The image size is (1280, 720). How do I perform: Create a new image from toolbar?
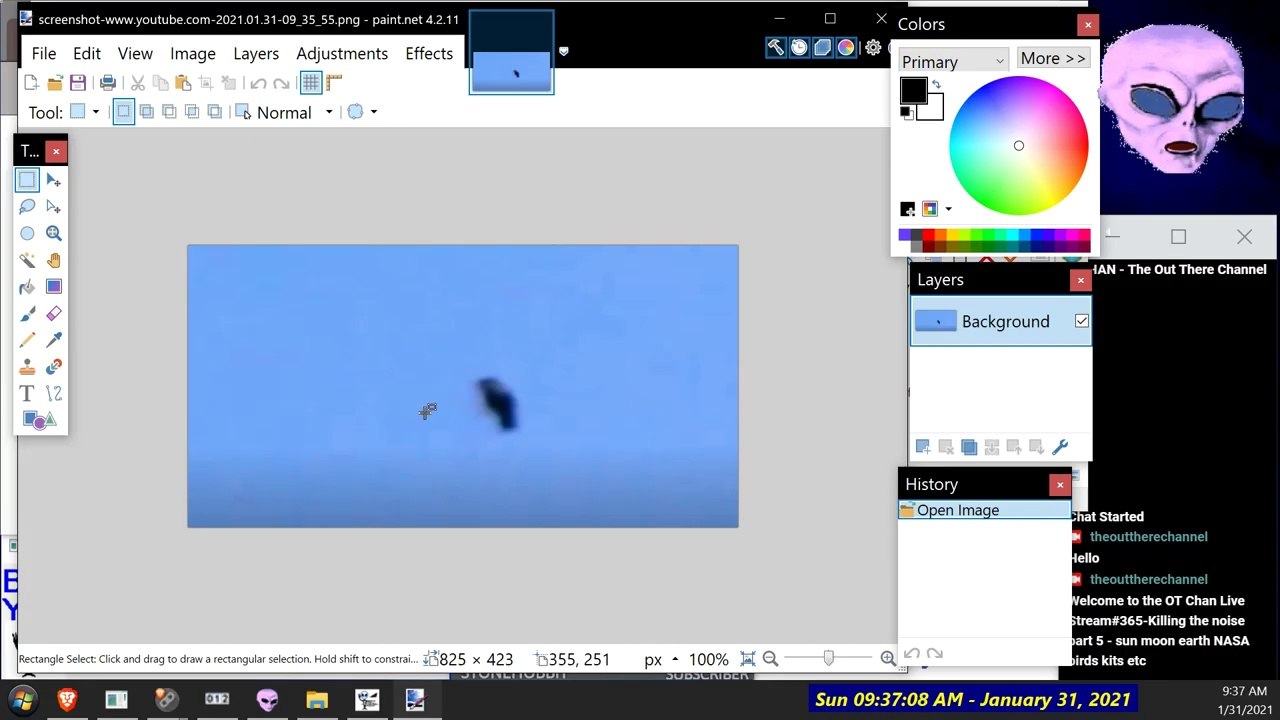[x=31, y=83]
